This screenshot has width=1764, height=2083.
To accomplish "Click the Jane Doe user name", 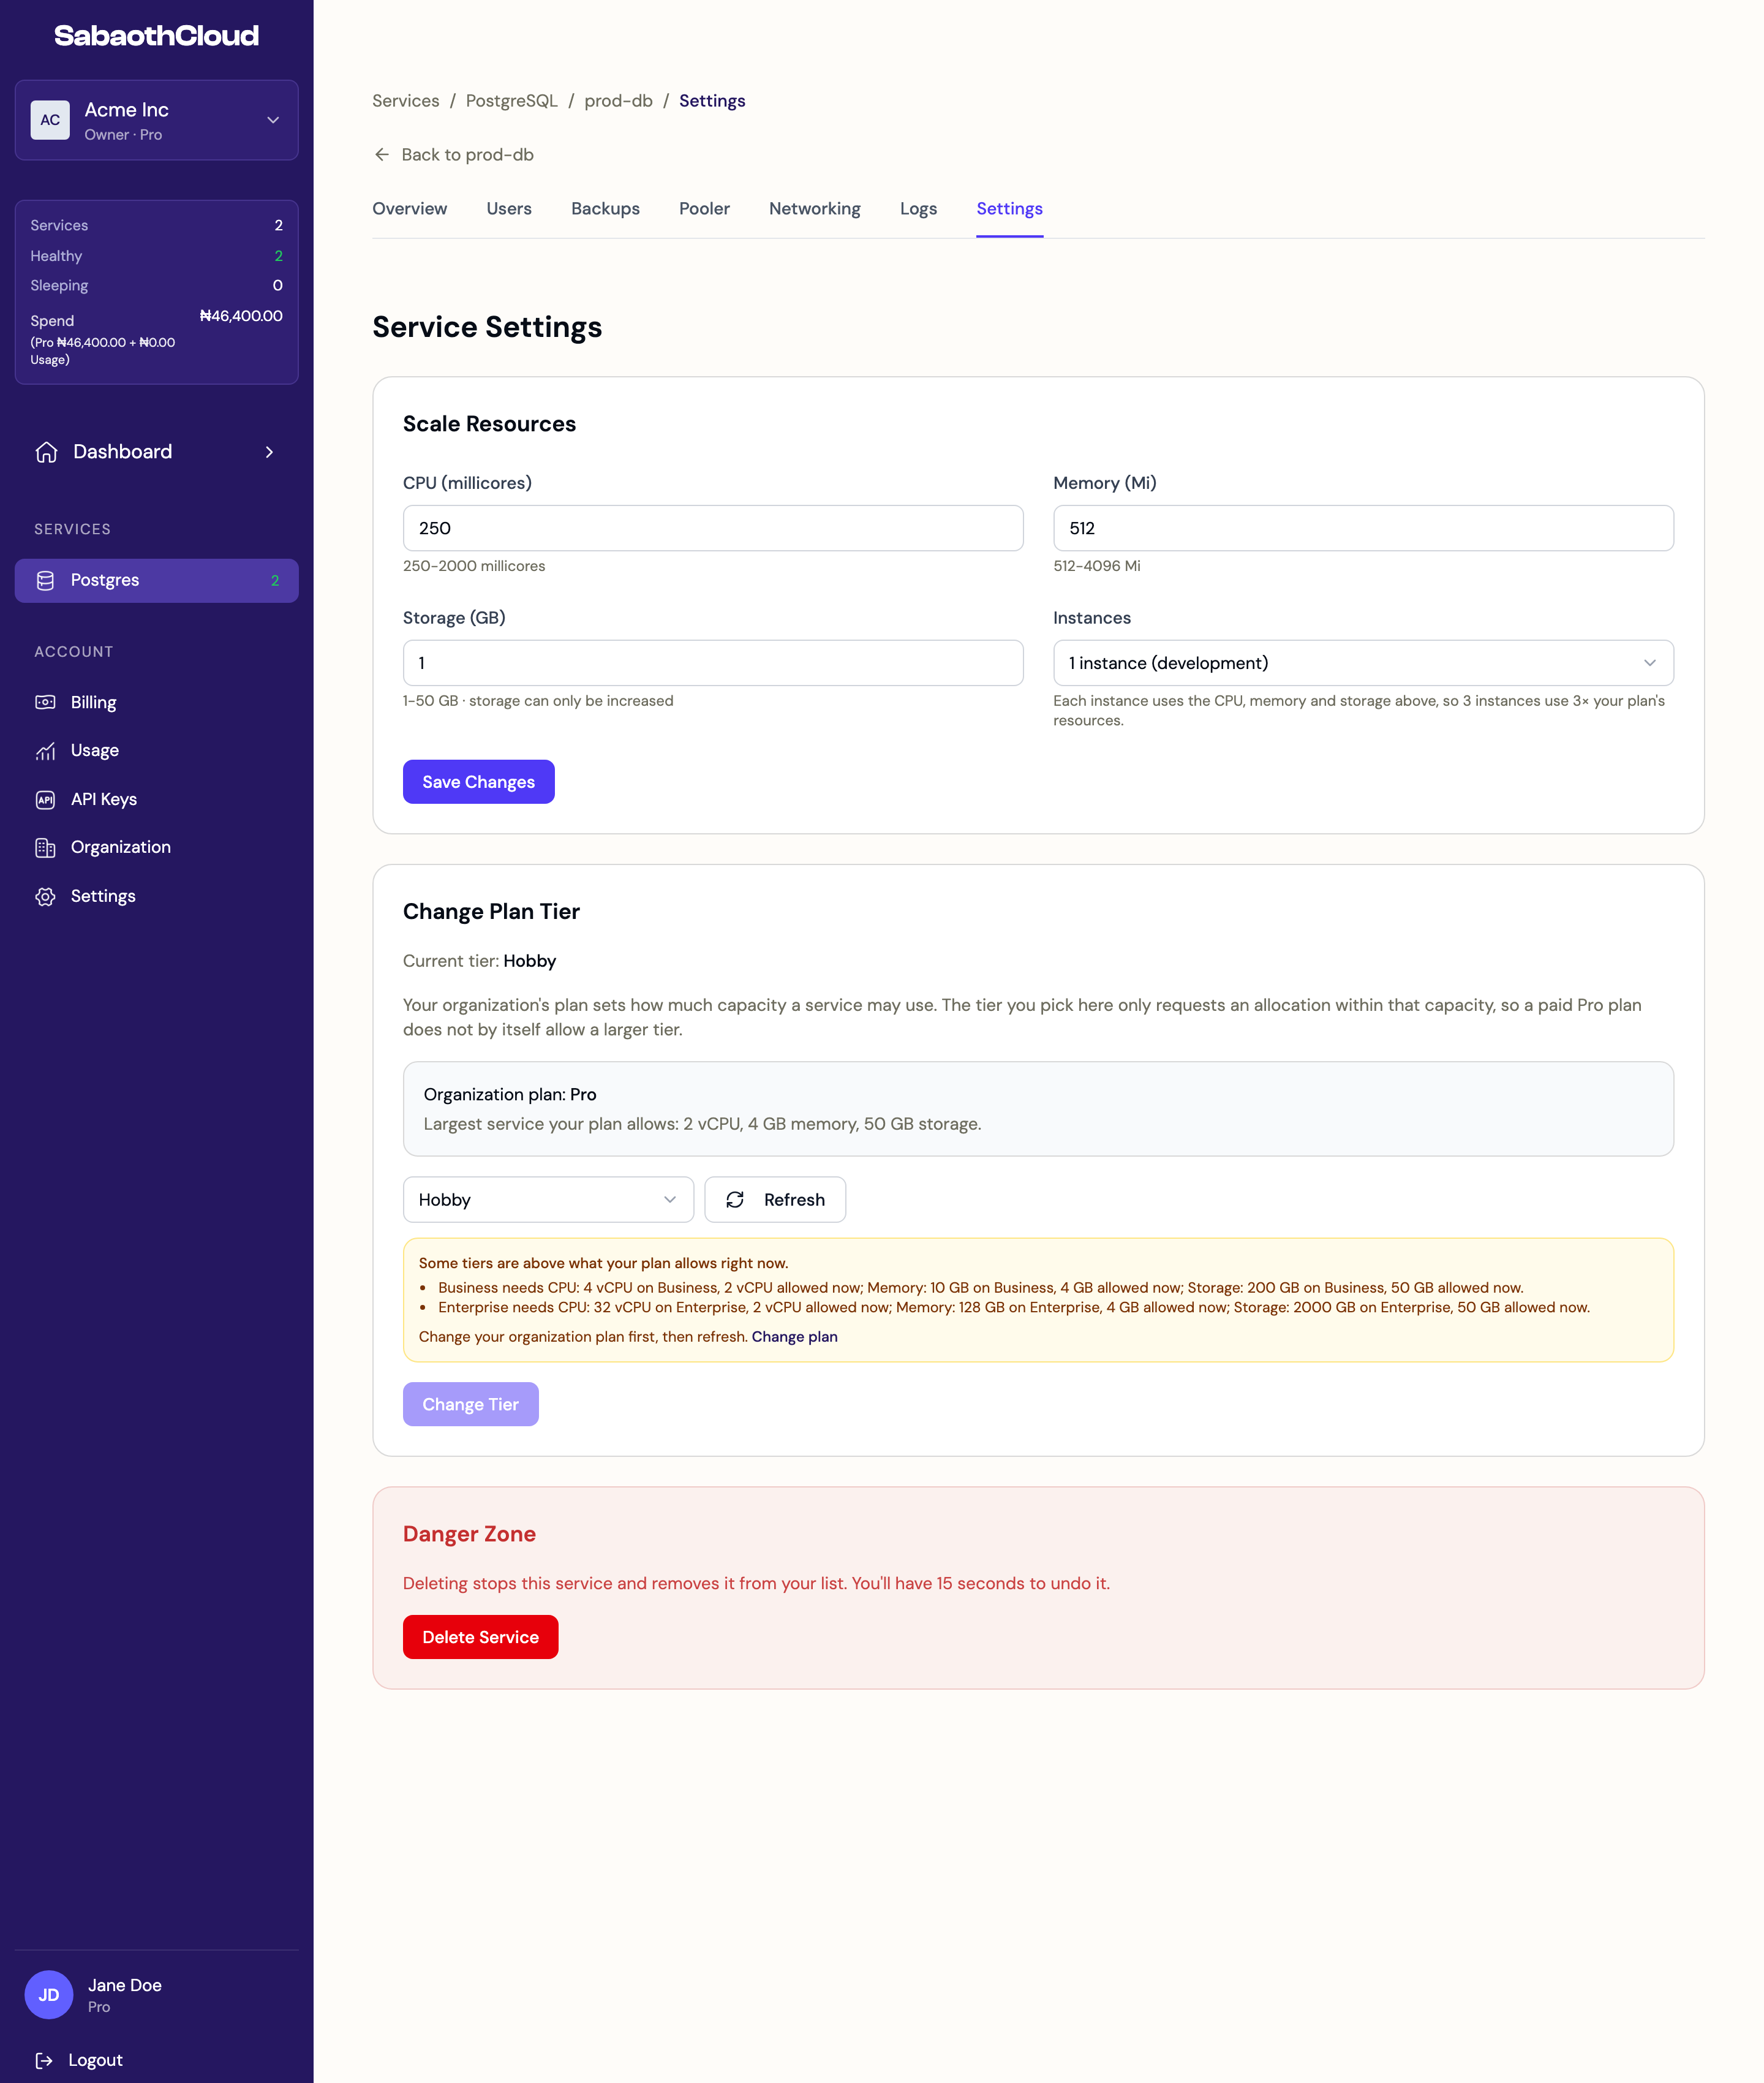I will 124,1985.
